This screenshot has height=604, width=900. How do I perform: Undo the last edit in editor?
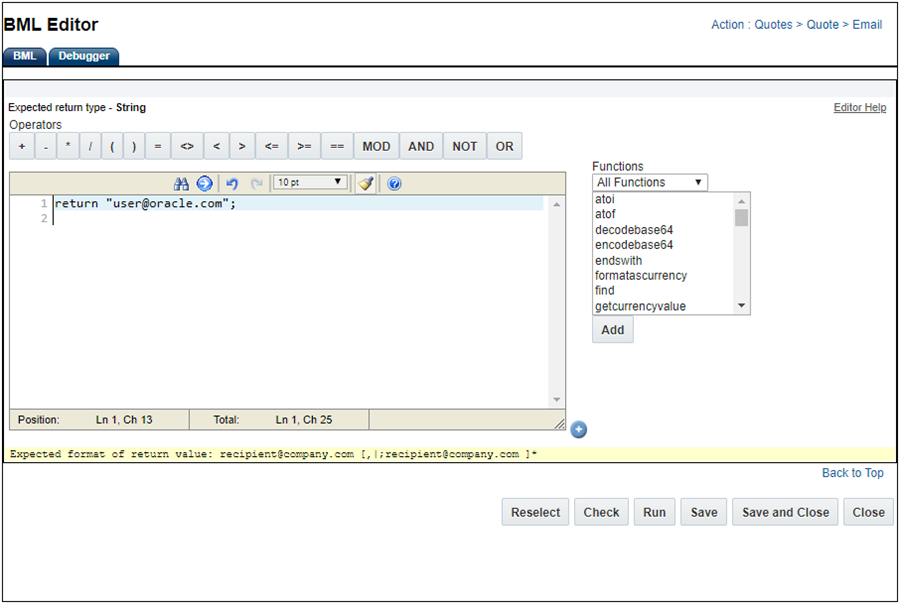232,183
